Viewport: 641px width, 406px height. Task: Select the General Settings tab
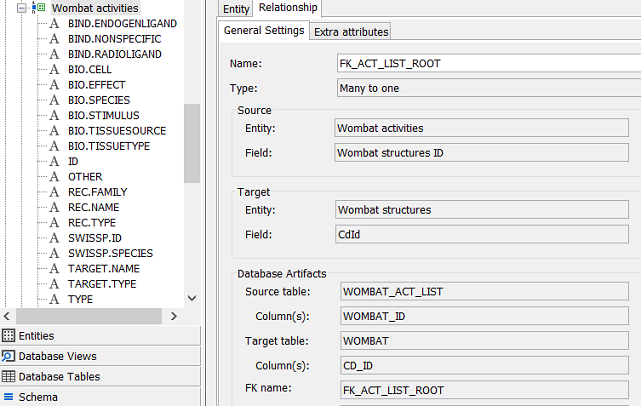(x=263, y=31)
